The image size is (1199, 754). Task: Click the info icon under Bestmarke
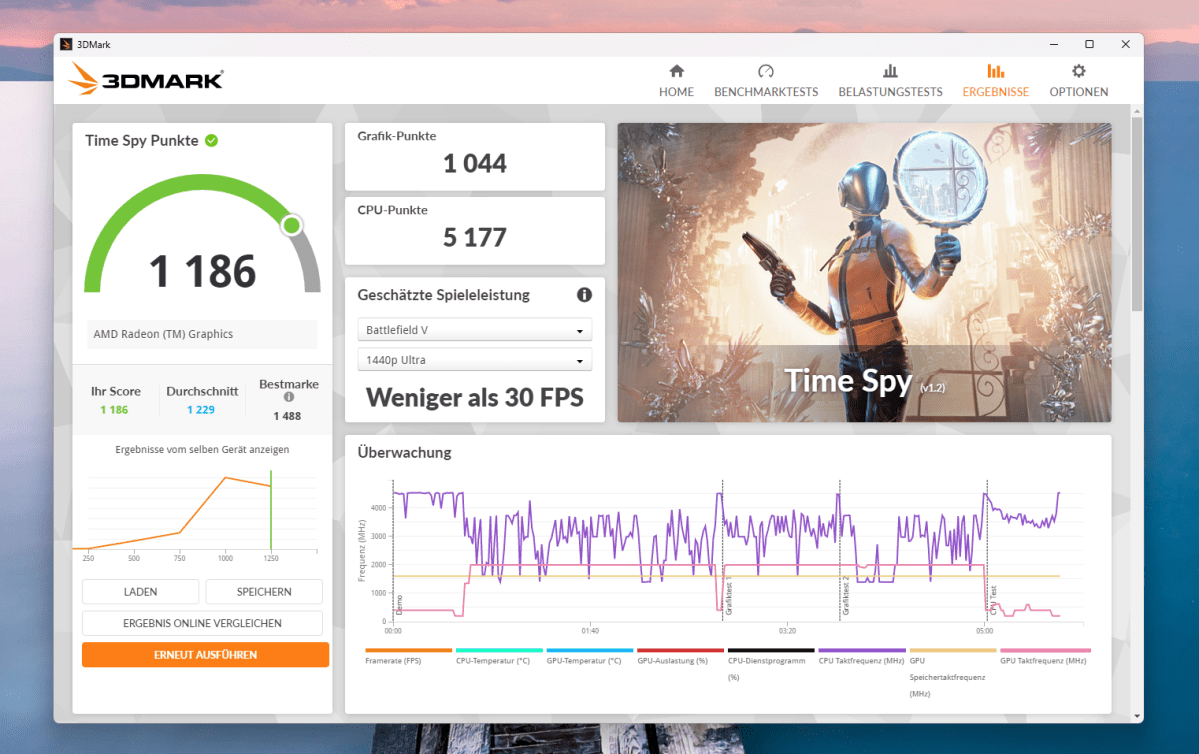point(289,397)
